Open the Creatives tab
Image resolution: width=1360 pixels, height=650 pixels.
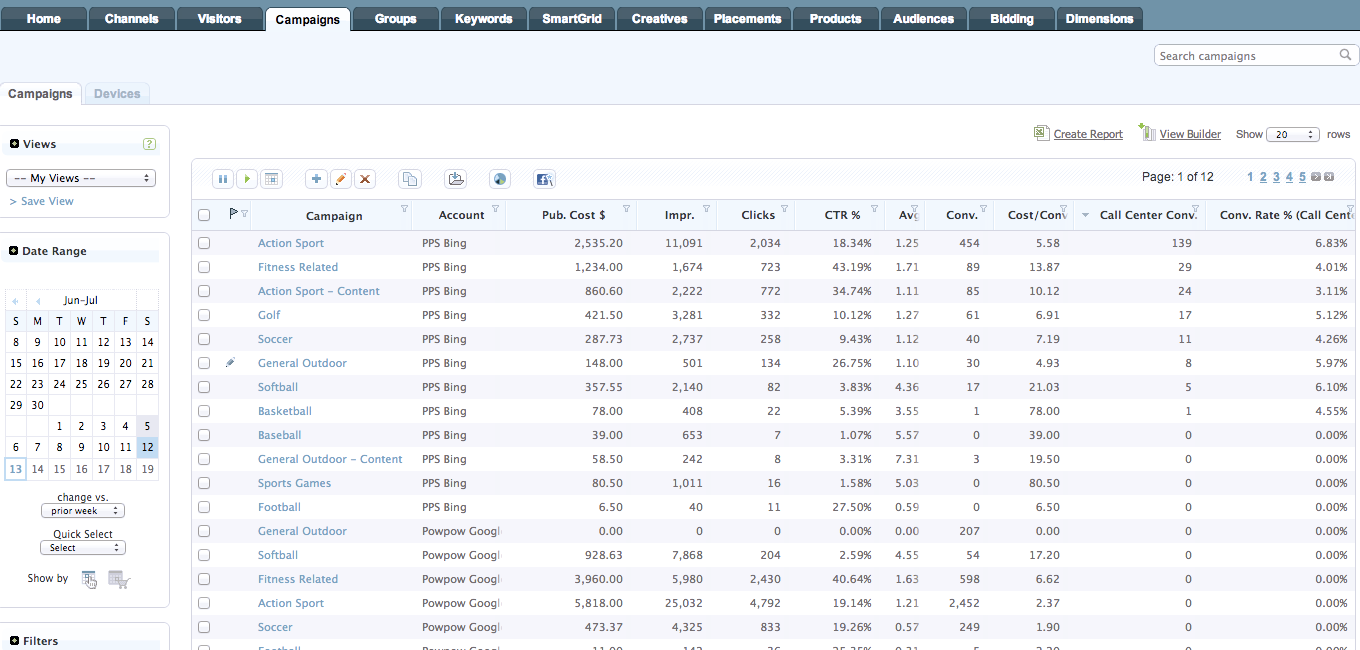[x=660, y=18]
